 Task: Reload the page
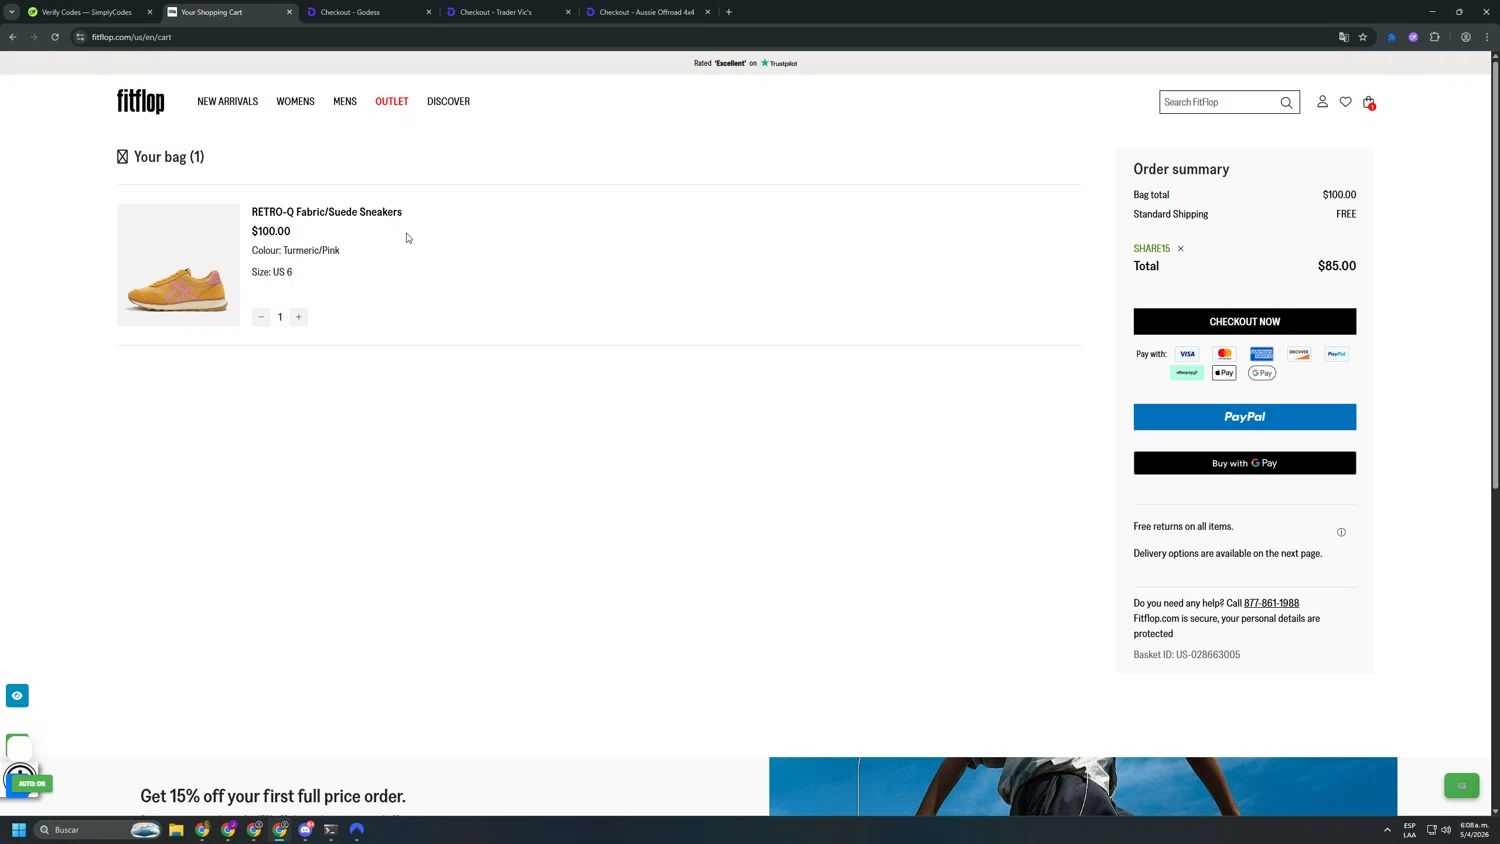coord(55,37)
